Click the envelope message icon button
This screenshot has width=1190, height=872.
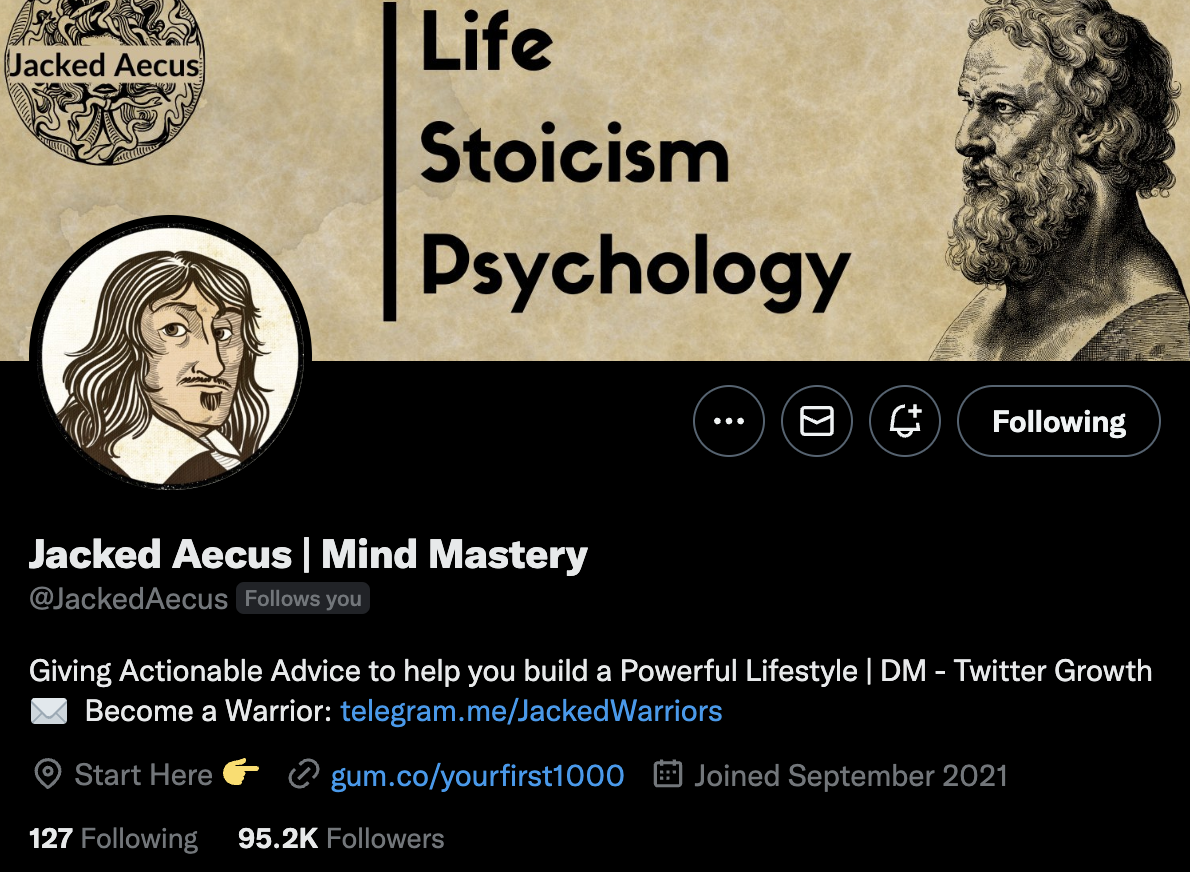(817, 421)
